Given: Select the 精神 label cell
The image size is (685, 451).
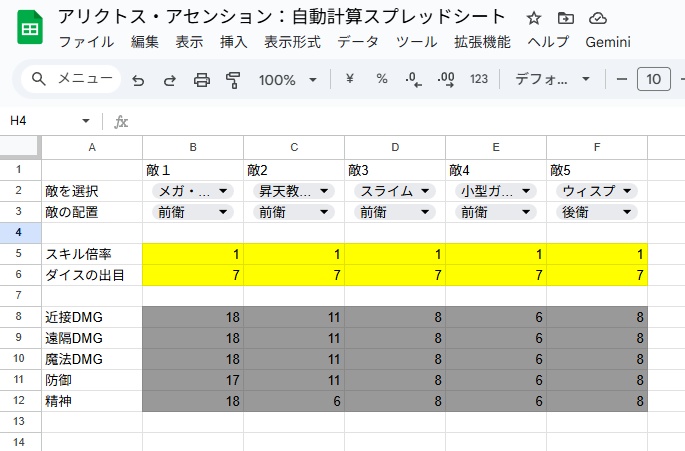Looking at the screenshot, I should [x=92, y=401].
